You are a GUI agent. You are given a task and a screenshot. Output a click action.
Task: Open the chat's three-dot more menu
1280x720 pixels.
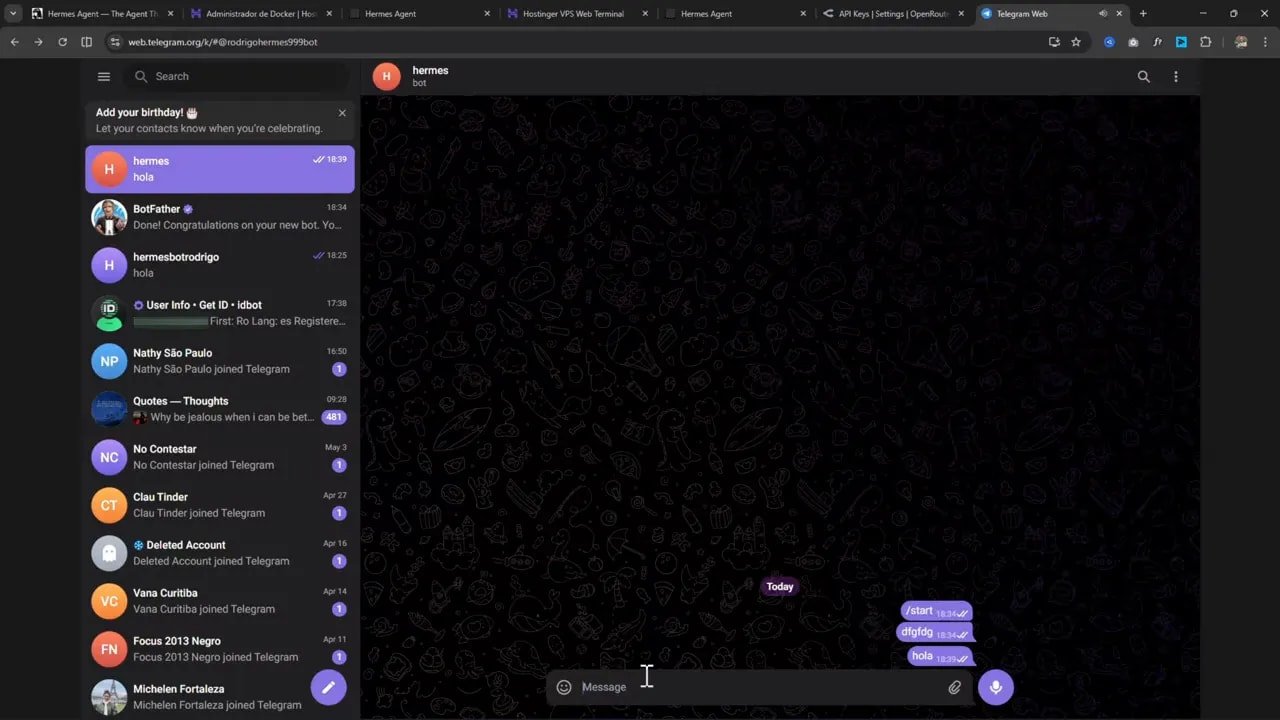[x=1176, y=76]
